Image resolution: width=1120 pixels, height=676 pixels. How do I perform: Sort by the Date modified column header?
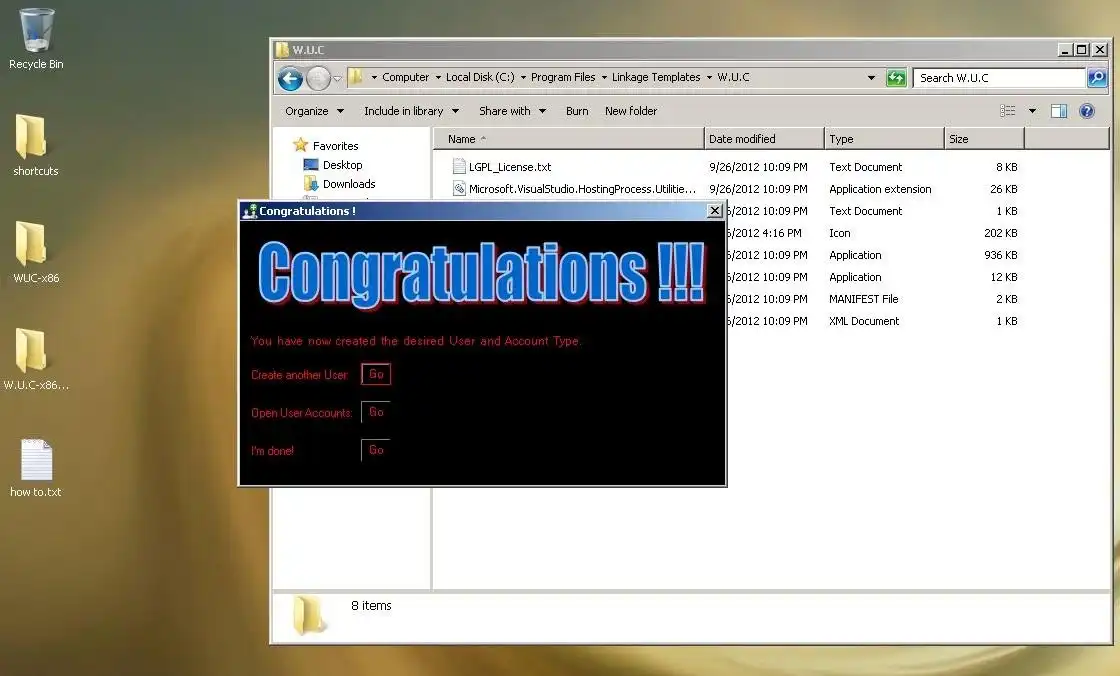pyautogui.click(x=764, y=139)
